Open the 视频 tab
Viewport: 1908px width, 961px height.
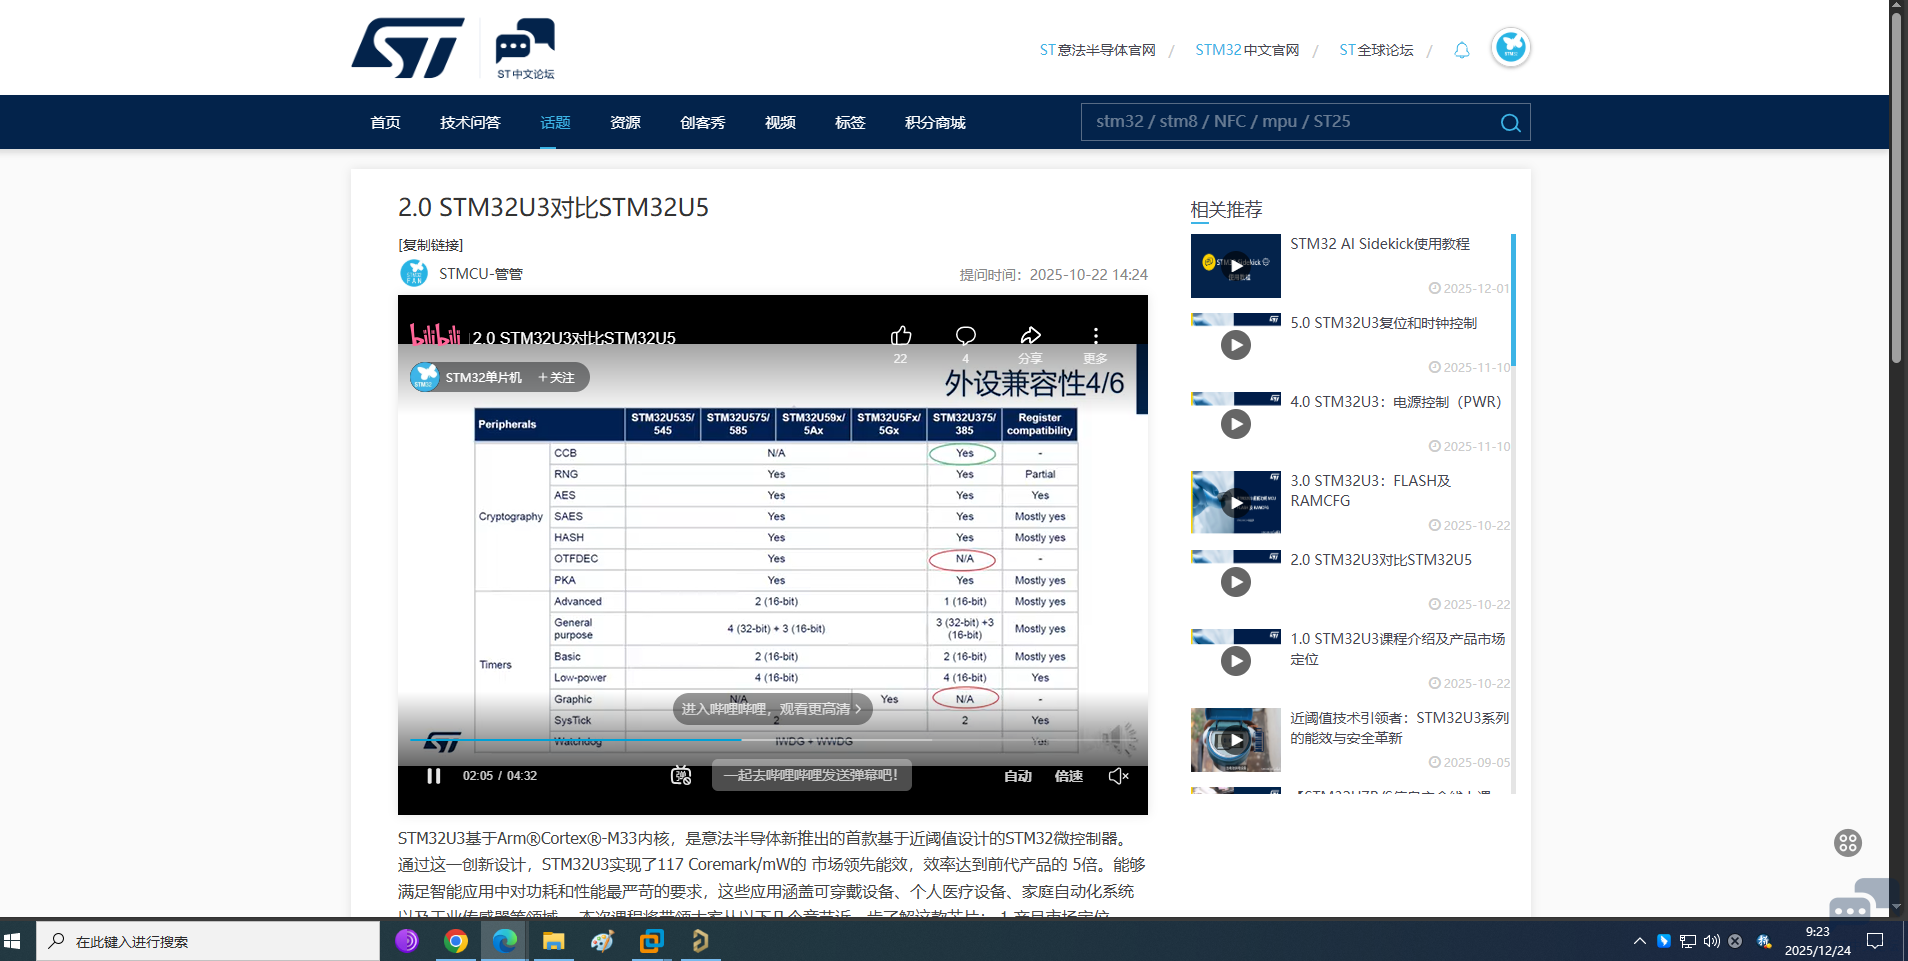[x=780, y=123]
